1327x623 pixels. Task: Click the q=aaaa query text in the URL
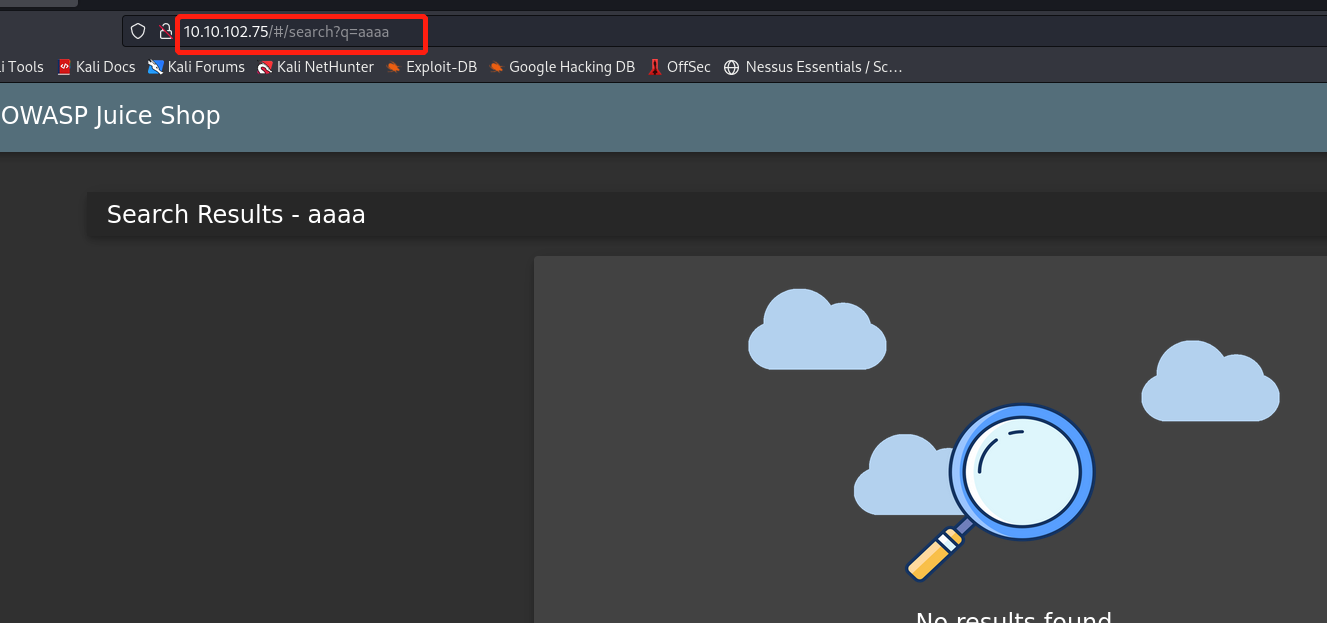pyautogui.click(x=365, y=32)
